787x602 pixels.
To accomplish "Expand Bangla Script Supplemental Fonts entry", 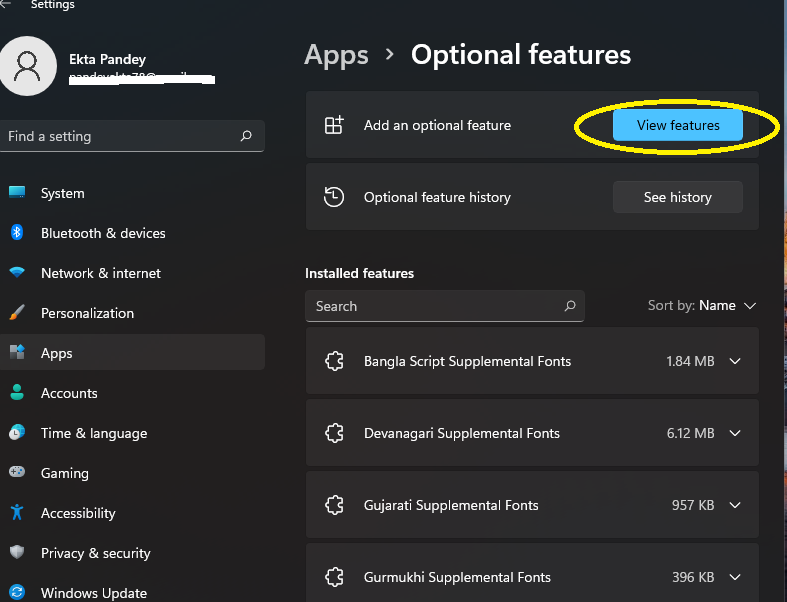I will click(735, 361).
